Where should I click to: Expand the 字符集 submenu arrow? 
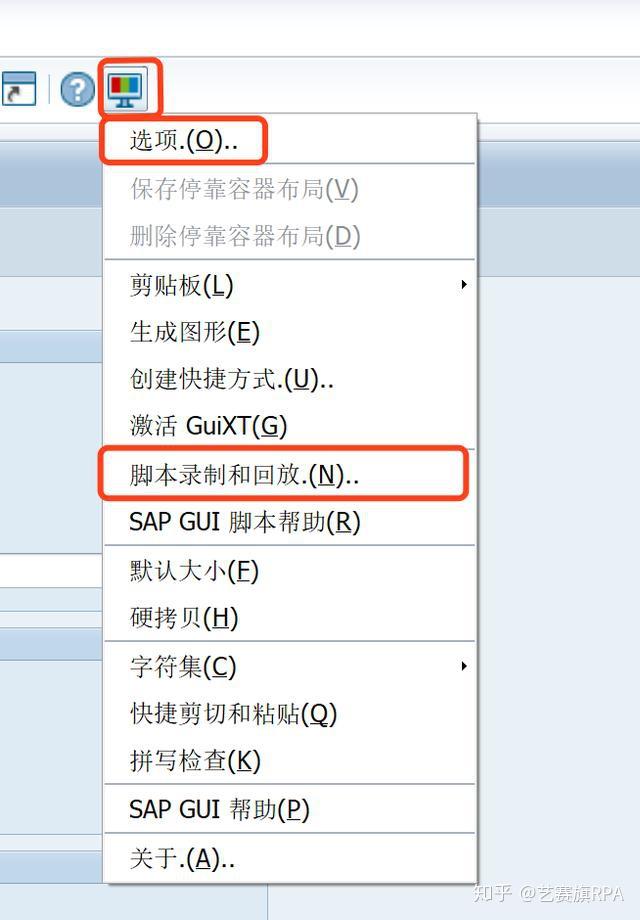pyautogui.click(x=464, y=666)
